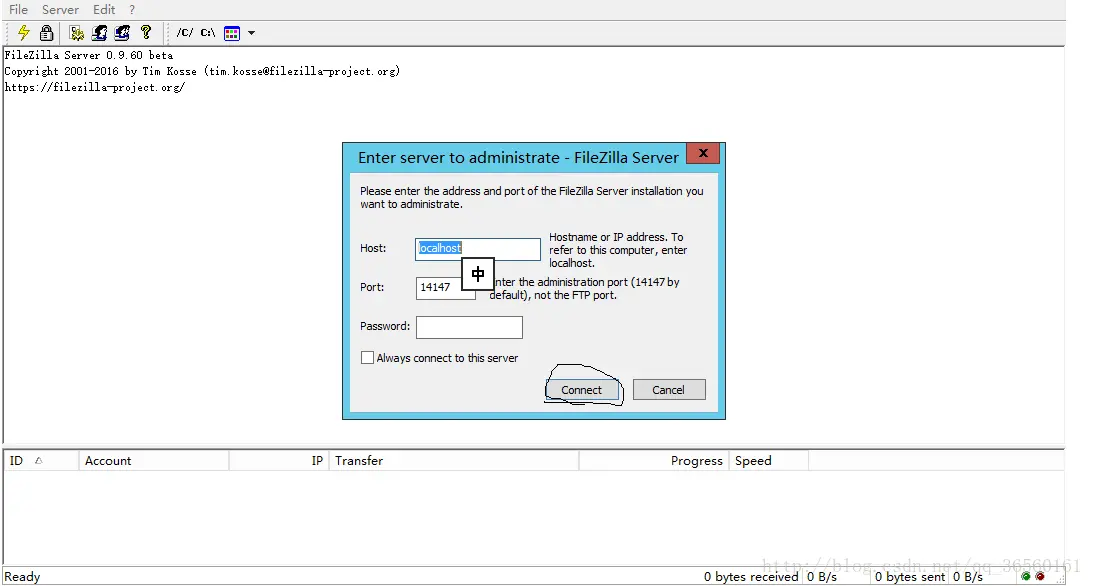This screenshot has height=586, width=1094.
Task: Open the Users settings icon
Action: [x=99, y=33]
